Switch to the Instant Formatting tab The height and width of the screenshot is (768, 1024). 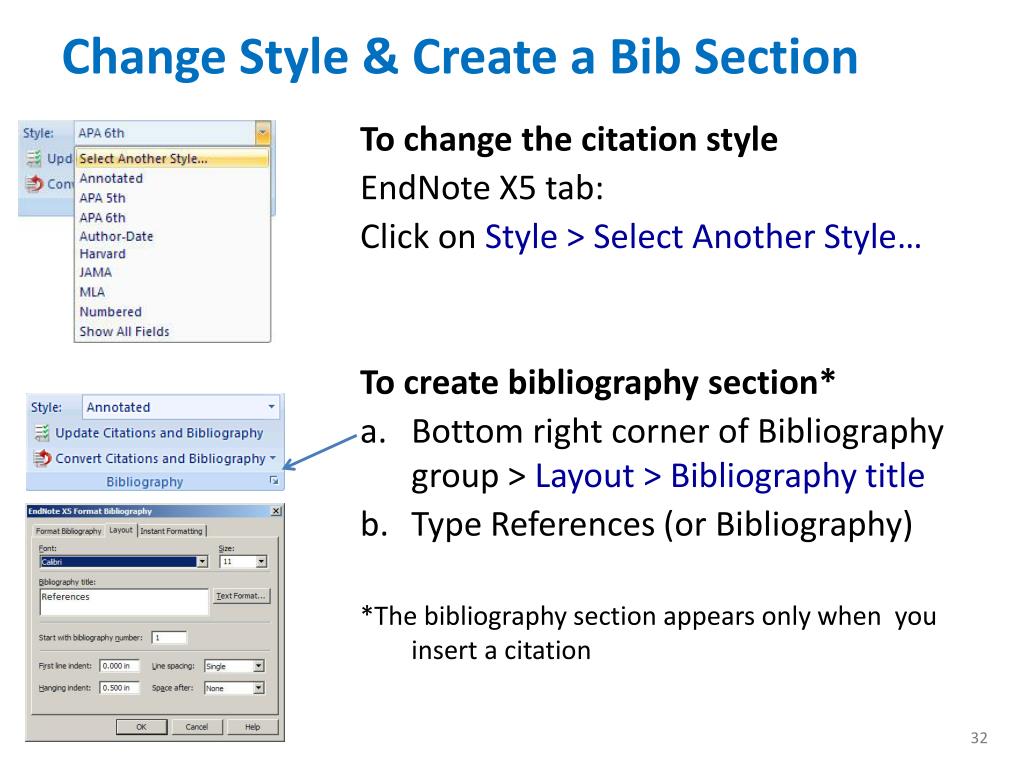pyautogui.click(x=172, y=531)
